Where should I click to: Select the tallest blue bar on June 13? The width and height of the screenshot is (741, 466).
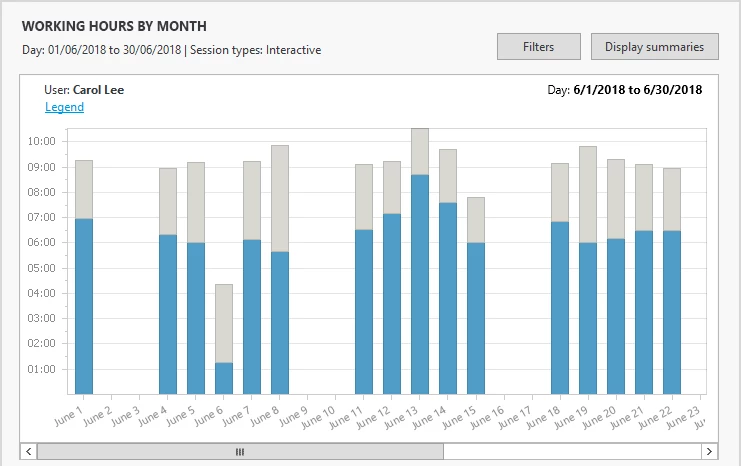(x=420, y=284)
